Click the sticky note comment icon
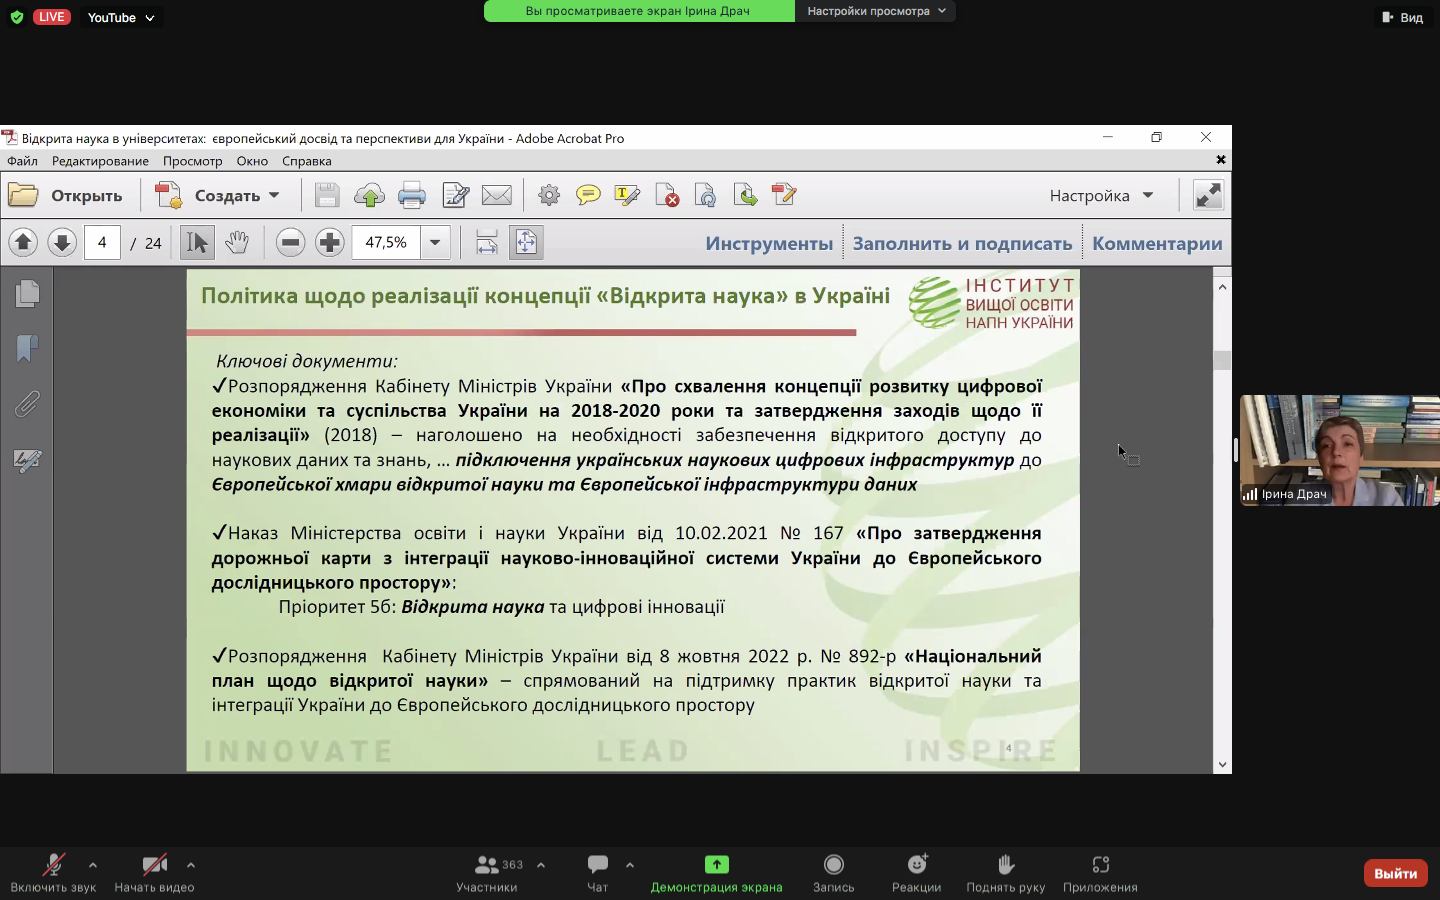The image size is (1440, 900). click(588, 196)
